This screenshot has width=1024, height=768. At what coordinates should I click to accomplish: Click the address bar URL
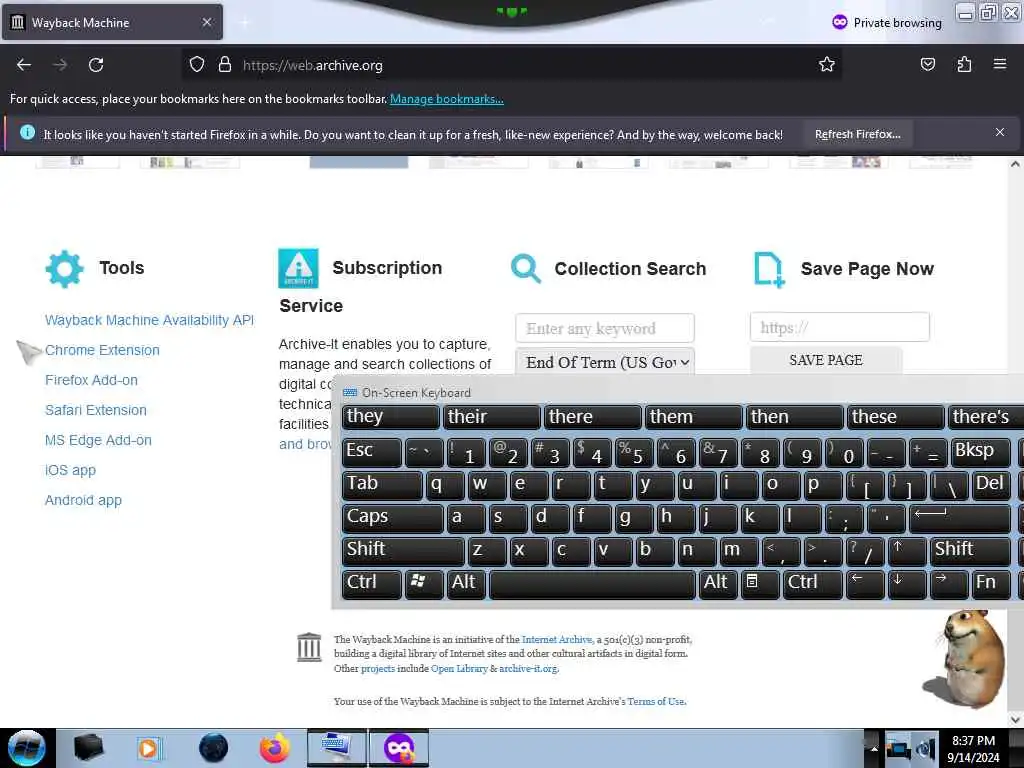312,65
